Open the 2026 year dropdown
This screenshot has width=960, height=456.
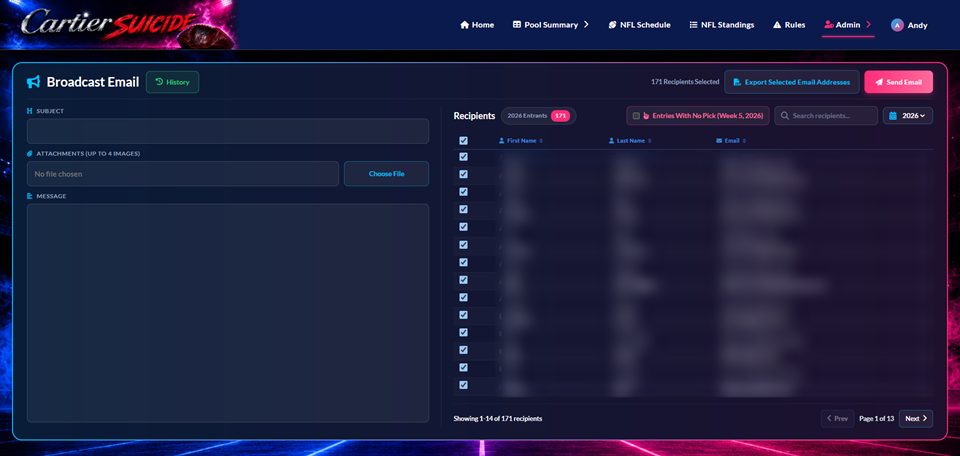point(908,116)
